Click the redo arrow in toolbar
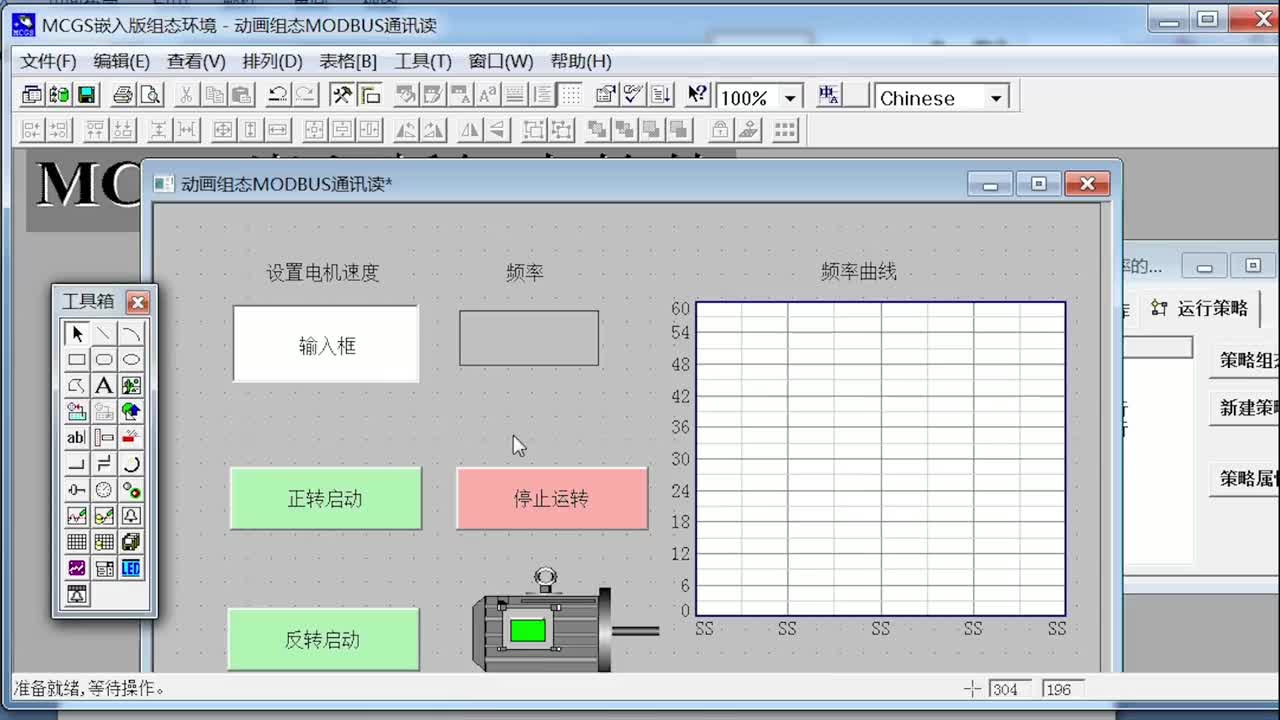The height and width of the screenshot is (720, 1280). 305,96
